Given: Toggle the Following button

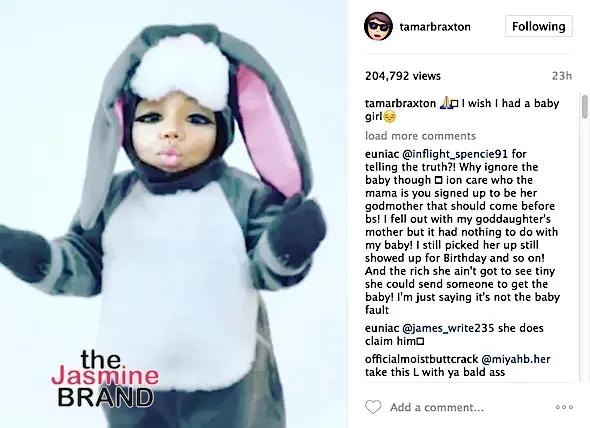Looking at the screenshot, I should coord(538,26).
